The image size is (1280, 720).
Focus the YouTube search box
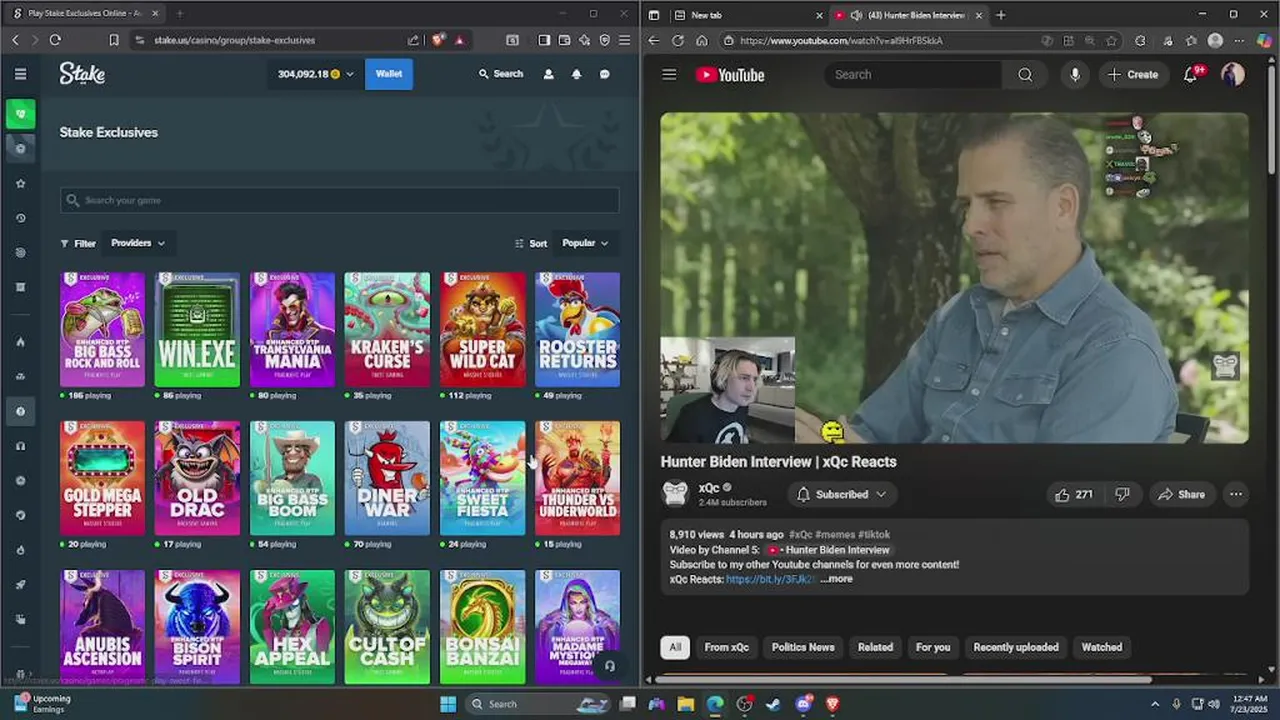[913, 74]
